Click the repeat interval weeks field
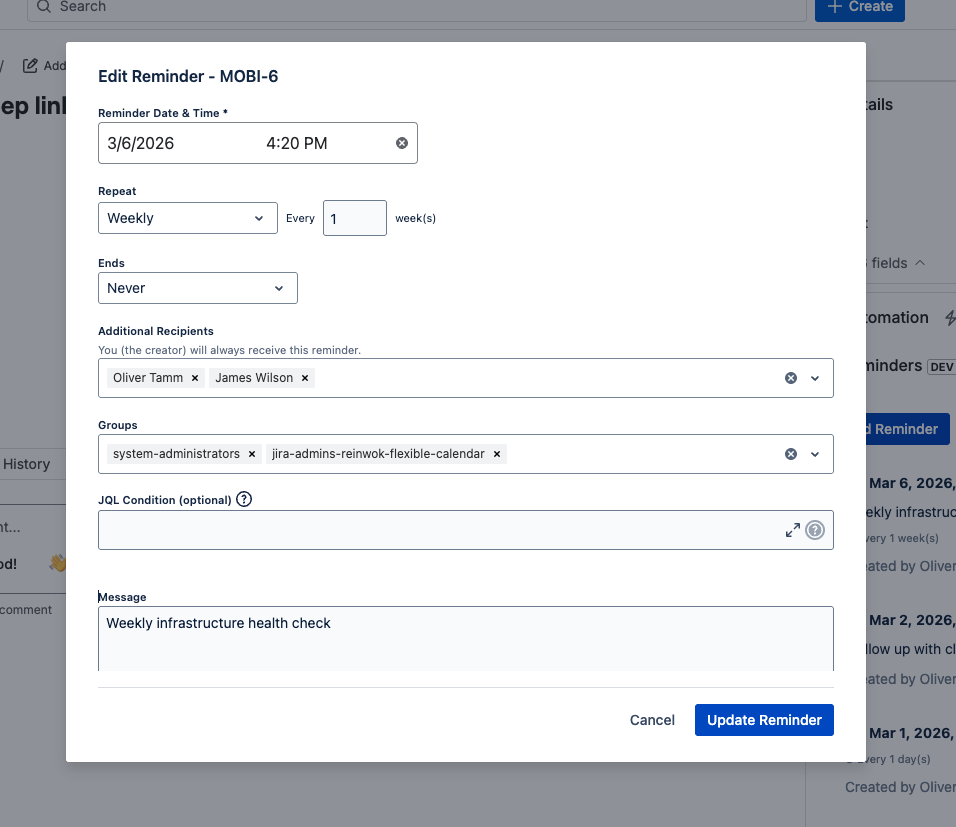956x827 pixels. (x=354, y=218)
